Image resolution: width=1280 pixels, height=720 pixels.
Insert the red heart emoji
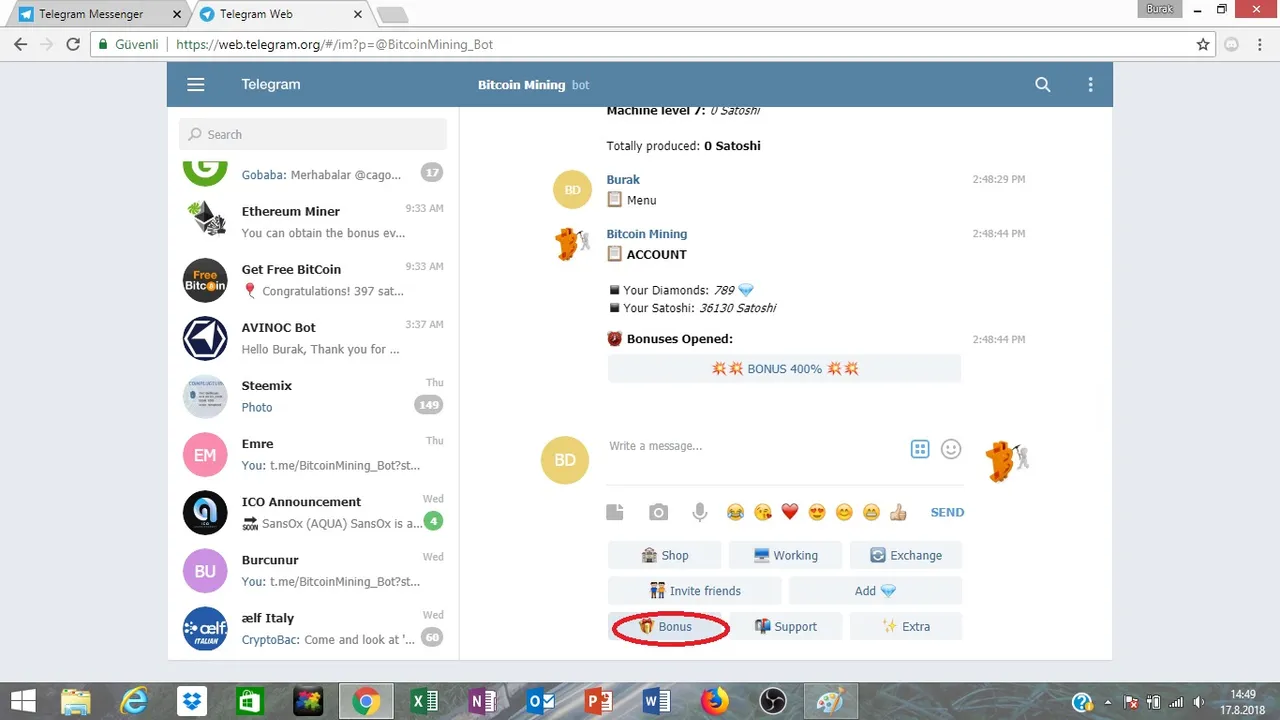pyautogui.click(x=790, y=512)
